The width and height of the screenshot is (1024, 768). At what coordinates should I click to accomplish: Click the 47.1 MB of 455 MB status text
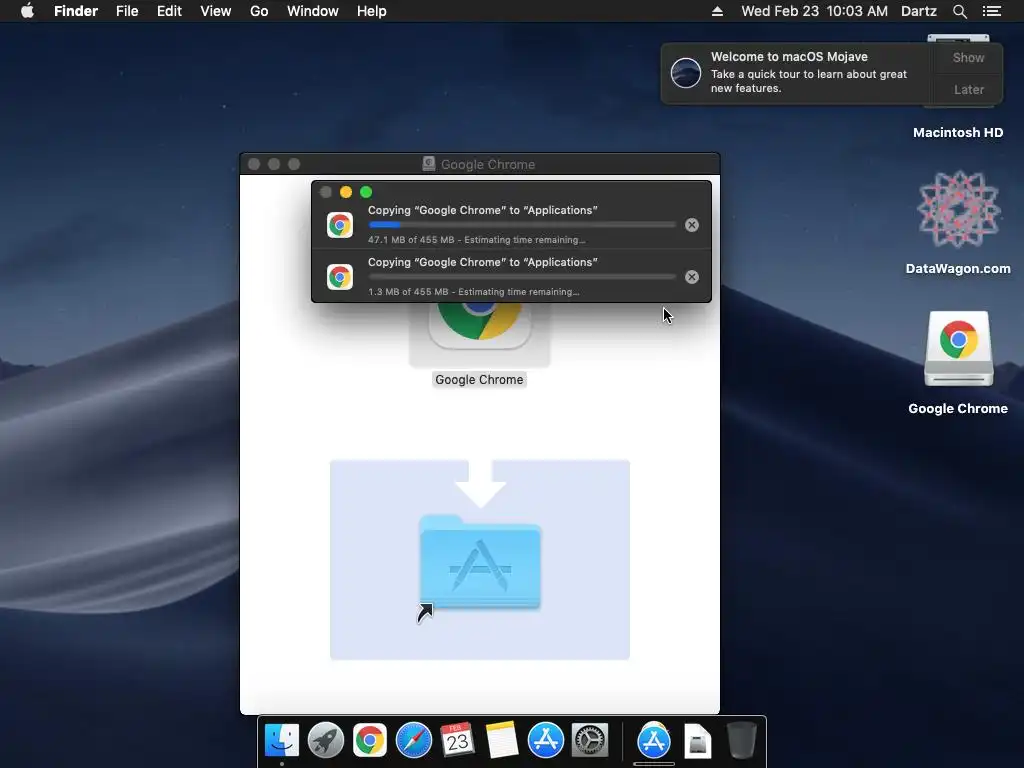(477, 240)
